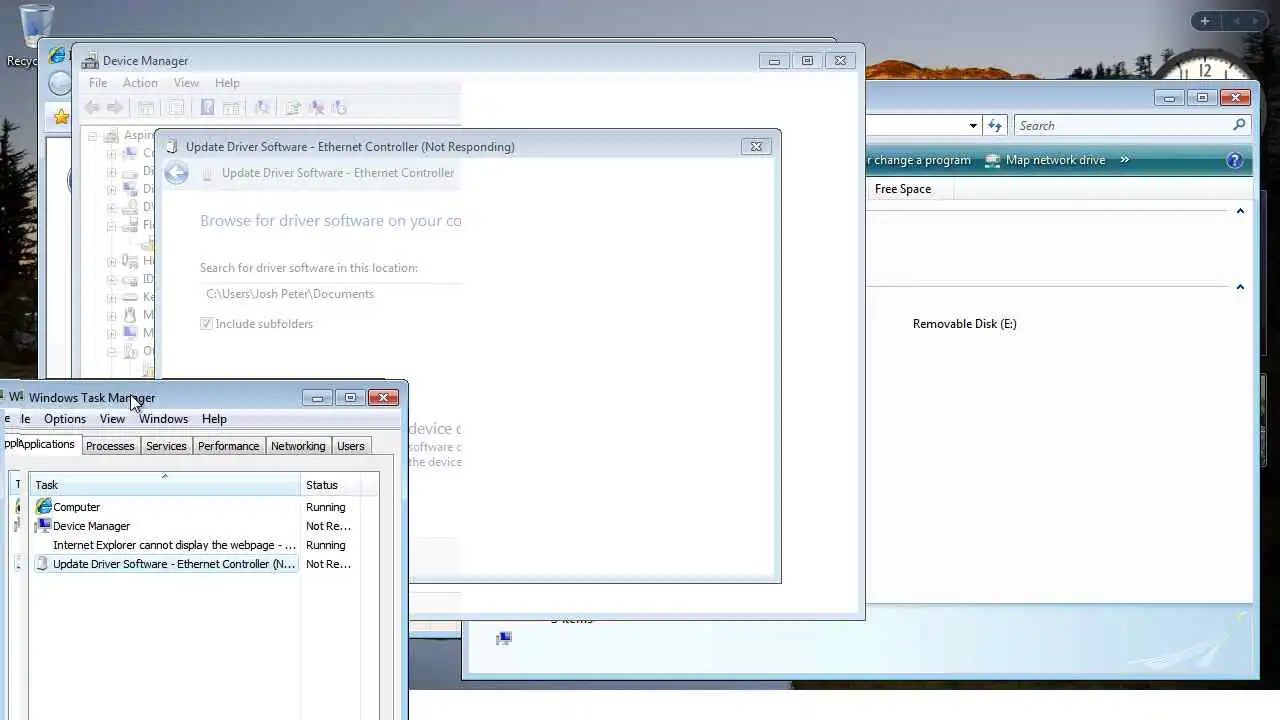Switch to the Services tab
Screen dimensions: 1280x720
pyautogui.click(x=166, y=446)
